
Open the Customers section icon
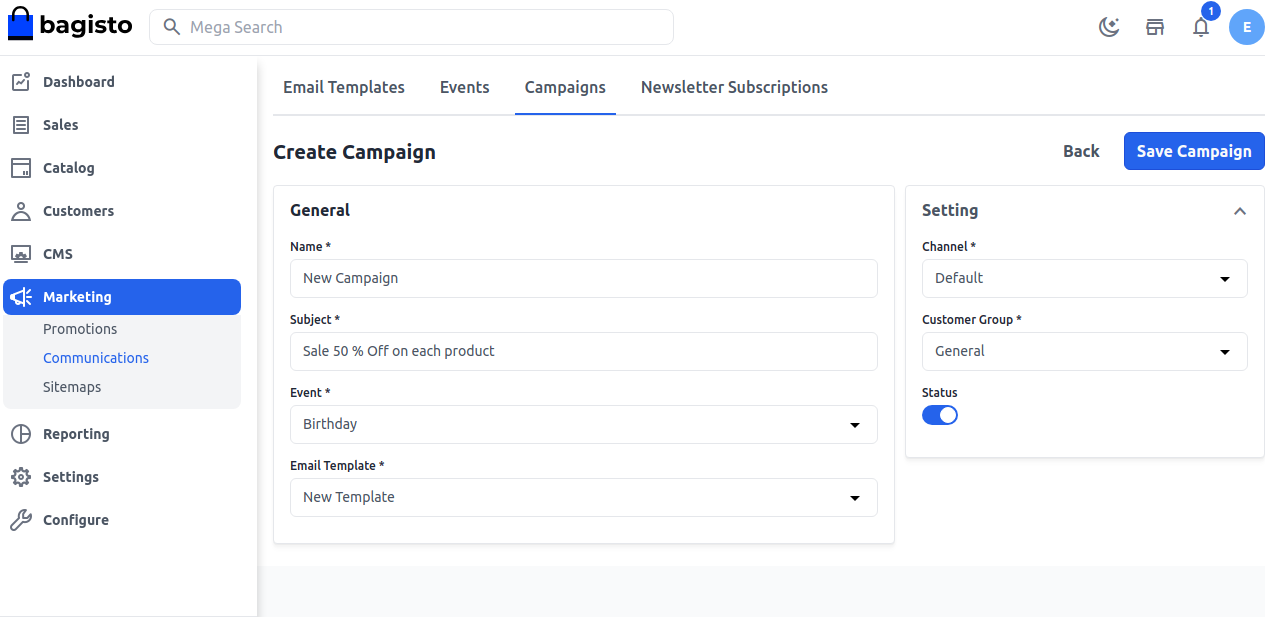pyautogui.click(x=20, y=210)
